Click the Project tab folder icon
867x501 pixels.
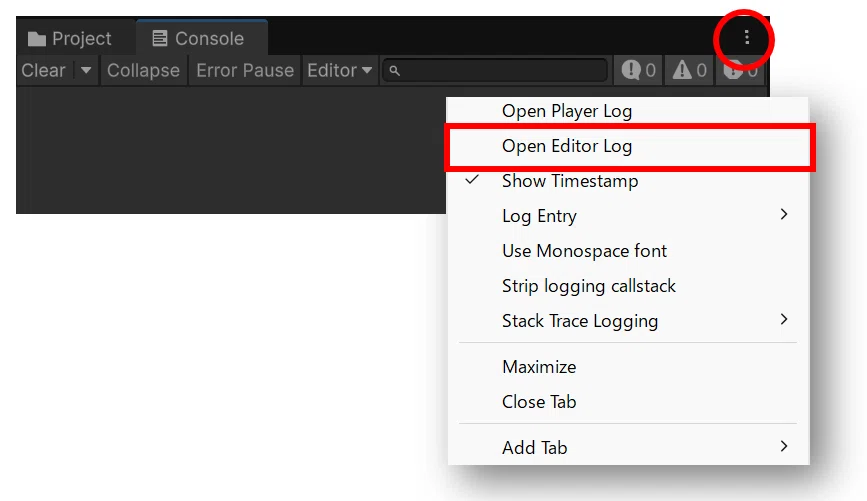point(36,39)
